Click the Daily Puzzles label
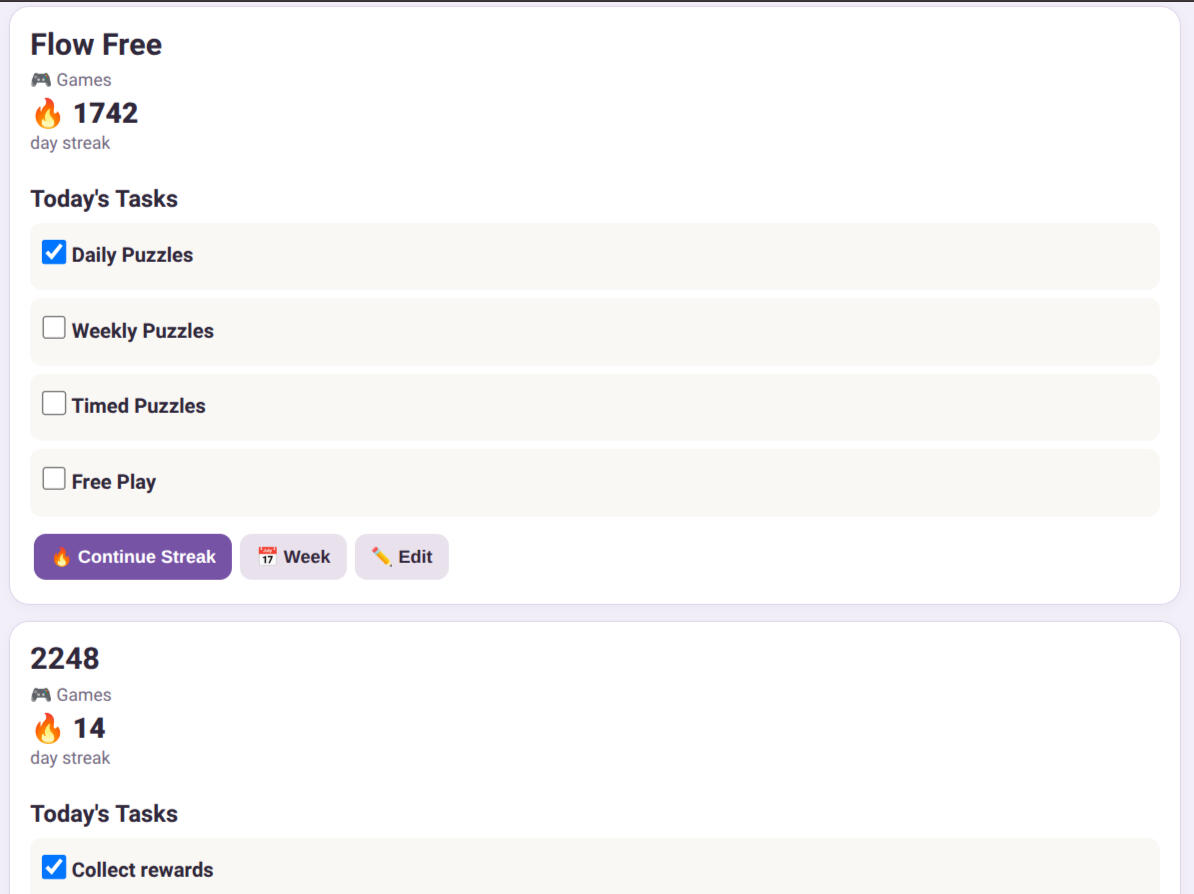The height and width of the screenshot is (894, 1194). tap(132, 255)
